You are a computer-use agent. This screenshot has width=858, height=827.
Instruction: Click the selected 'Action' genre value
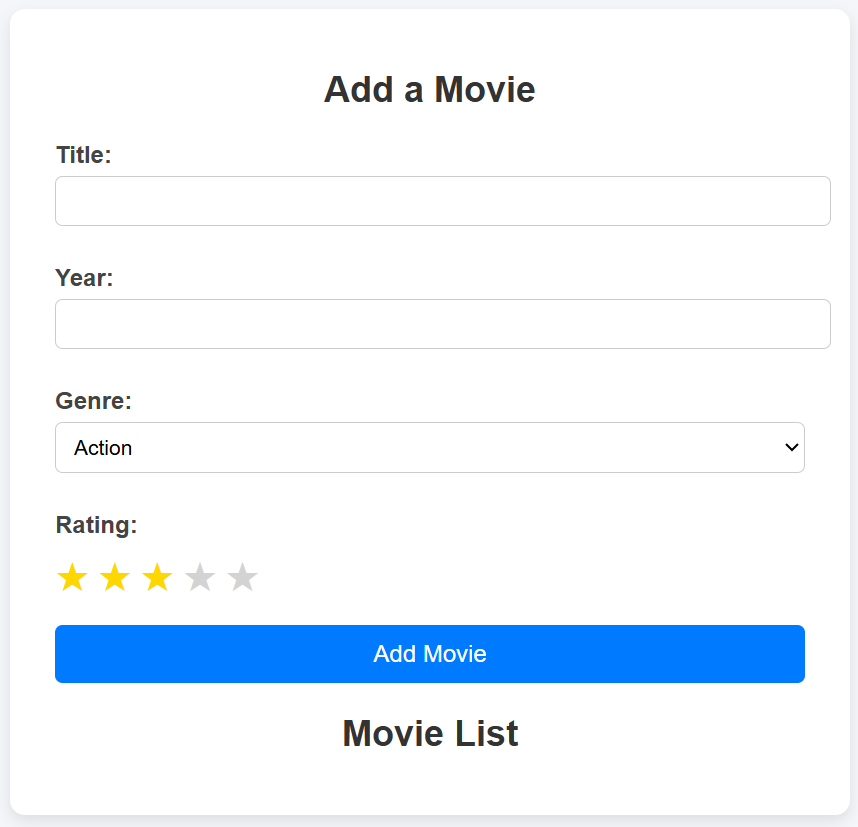coord(104,448)
